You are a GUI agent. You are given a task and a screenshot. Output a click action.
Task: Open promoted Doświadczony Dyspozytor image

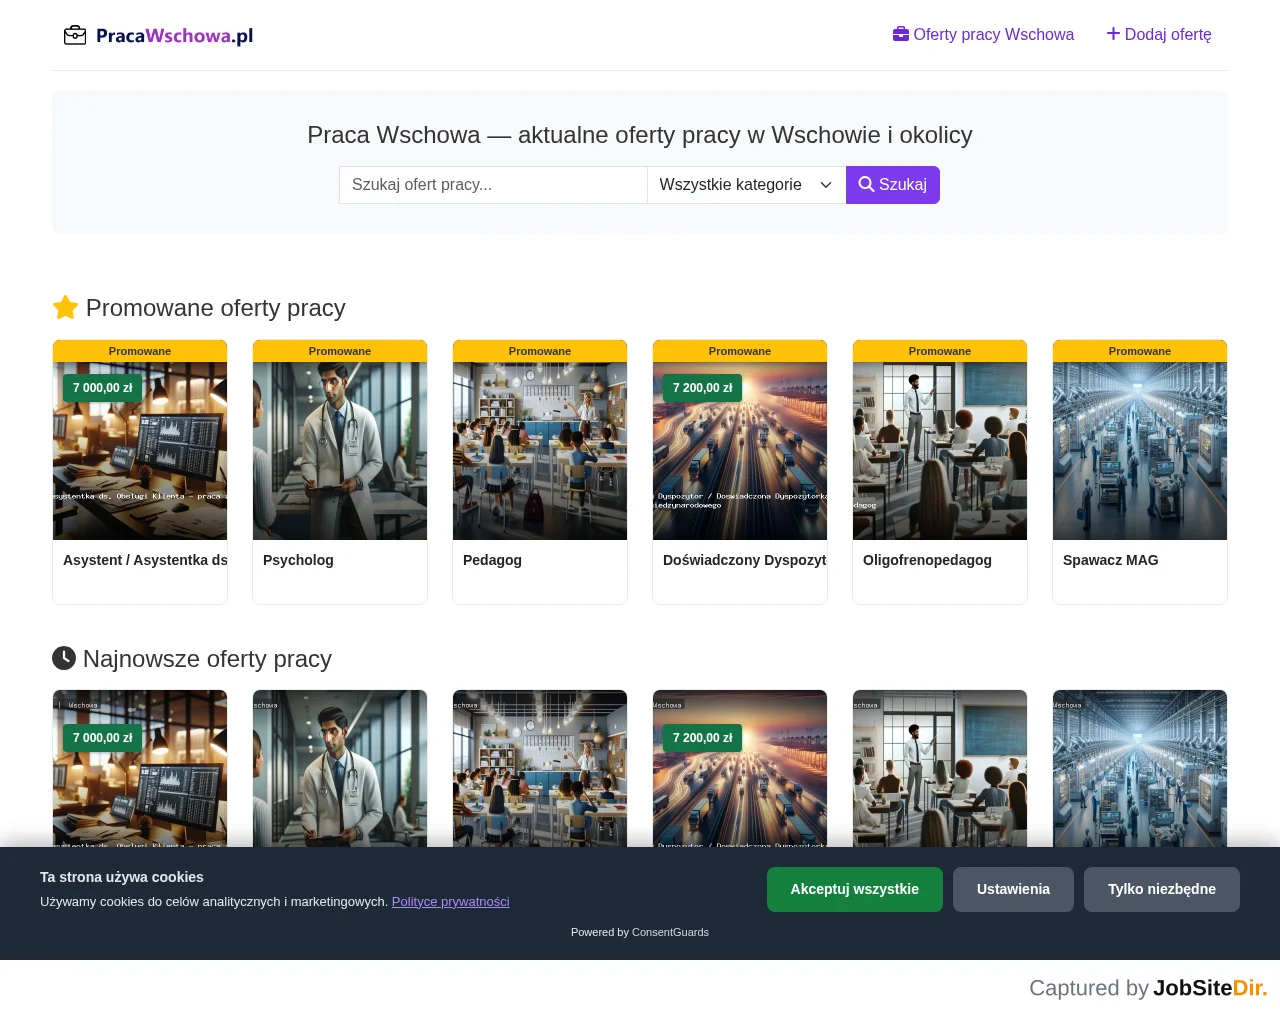point(740,451)
